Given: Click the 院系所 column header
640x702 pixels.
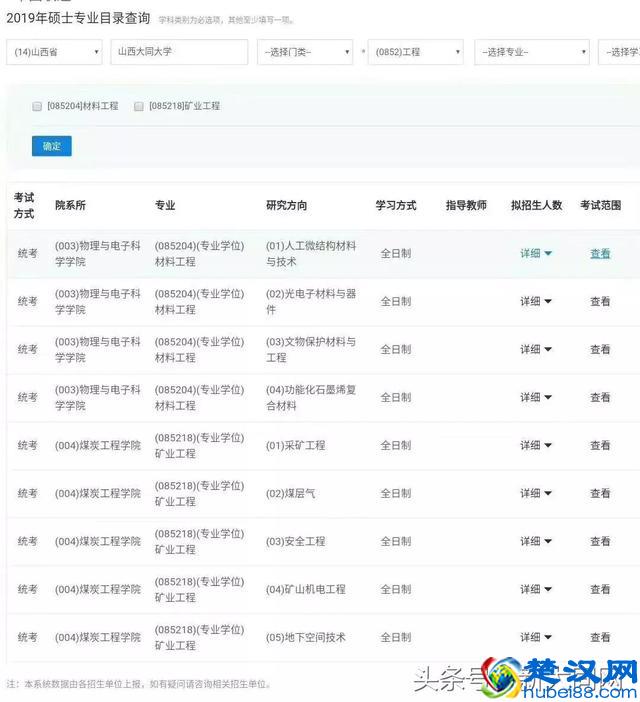Looking at the screenshot, I should pos(70,205).
